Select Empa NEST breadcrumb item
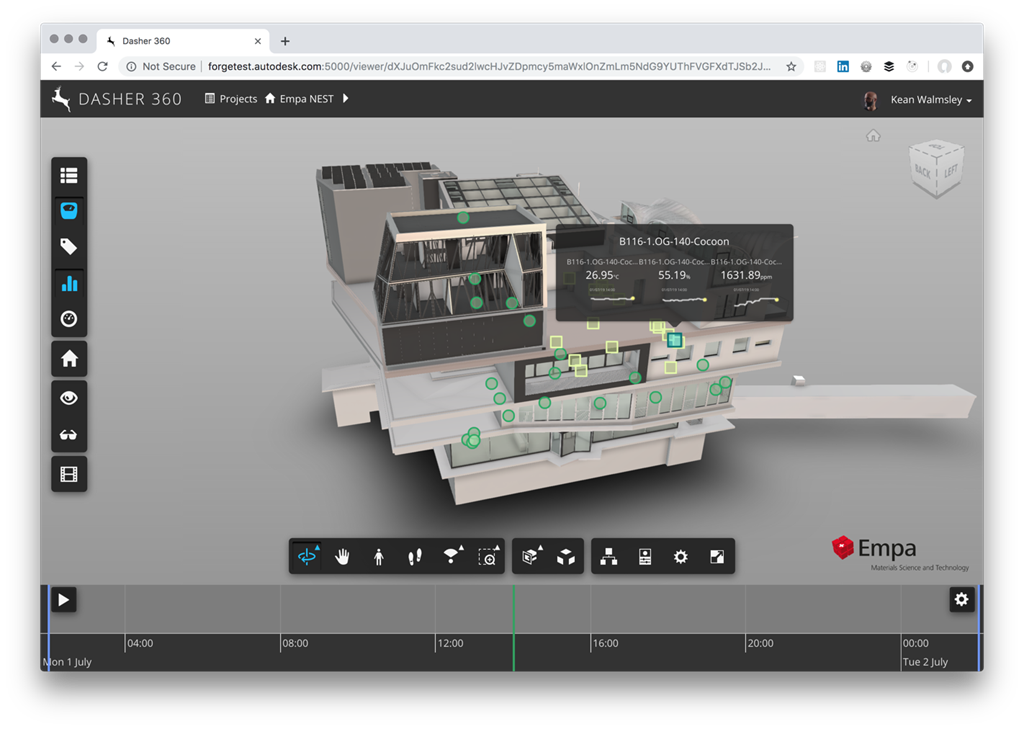The width and height of the screenshot is (1024, 729). coord(306,99)
